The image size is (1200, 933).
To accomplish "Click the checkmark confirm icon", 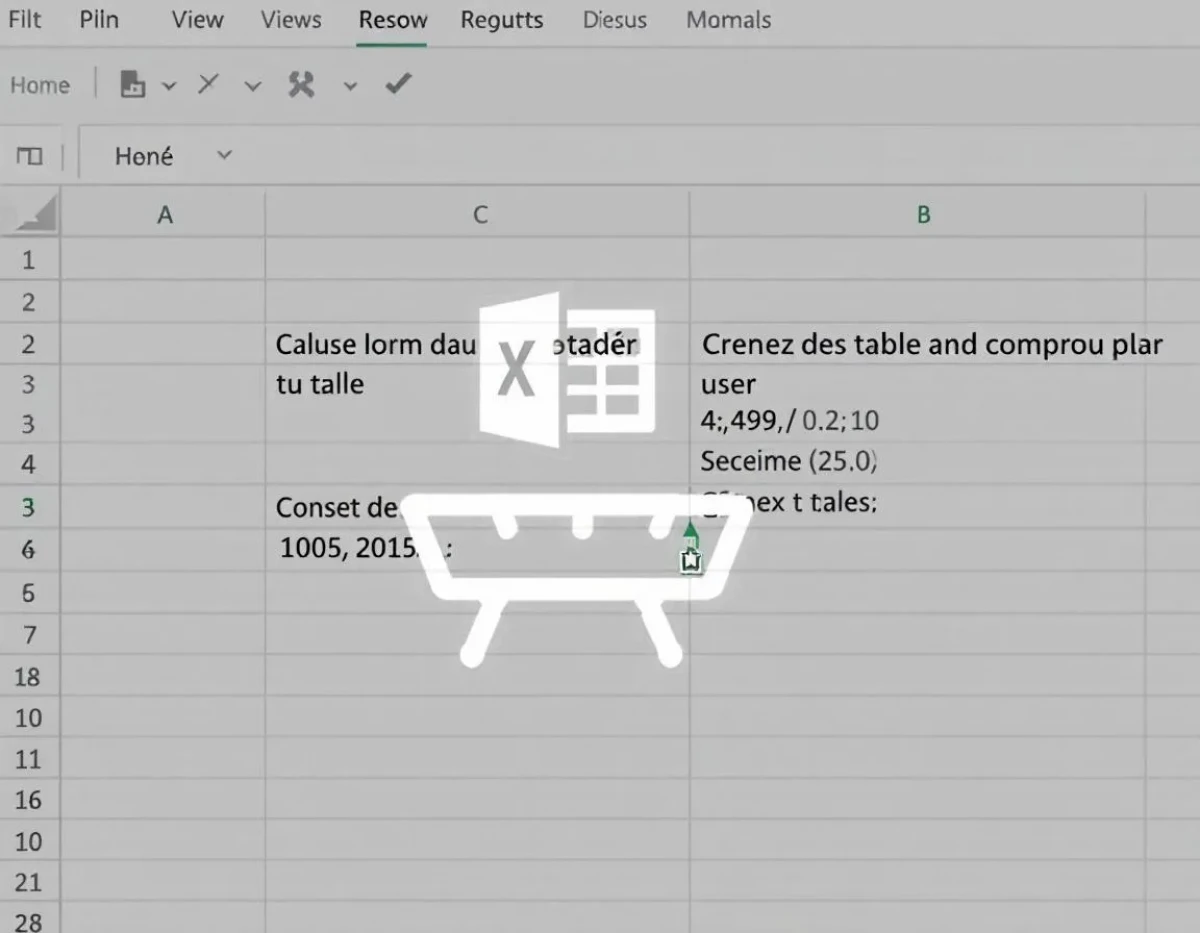I will 398,84.
